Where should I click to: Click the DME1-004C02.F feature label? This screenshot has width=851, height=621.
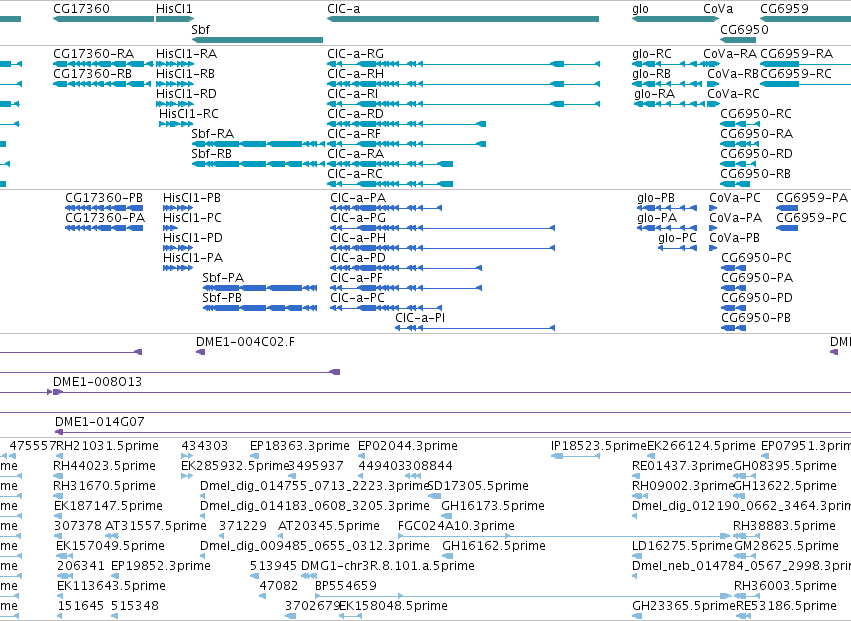245,342
